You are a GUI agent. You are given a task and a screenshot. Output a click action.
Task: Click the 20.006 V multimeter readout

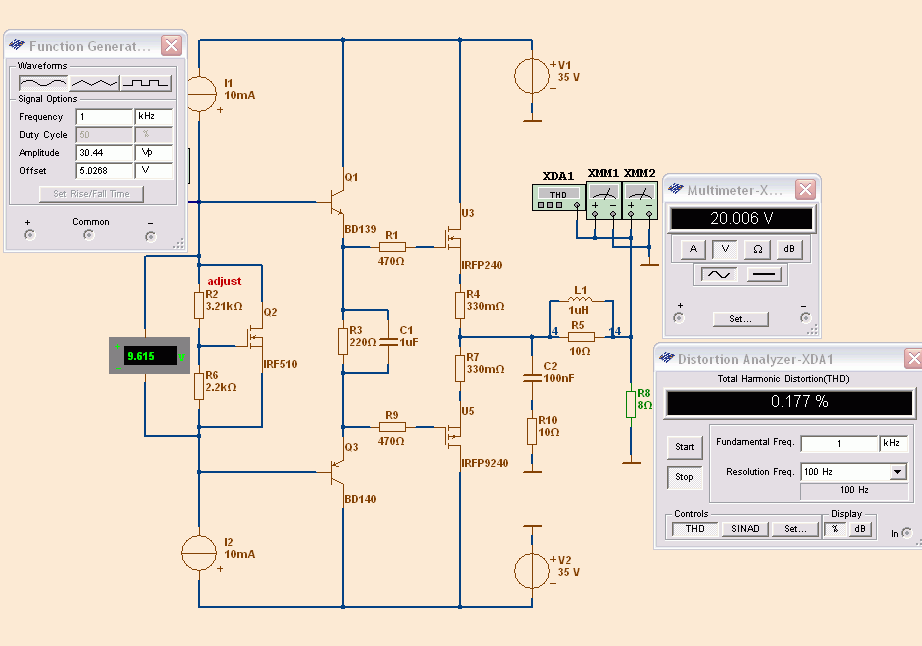click(741, 219)
